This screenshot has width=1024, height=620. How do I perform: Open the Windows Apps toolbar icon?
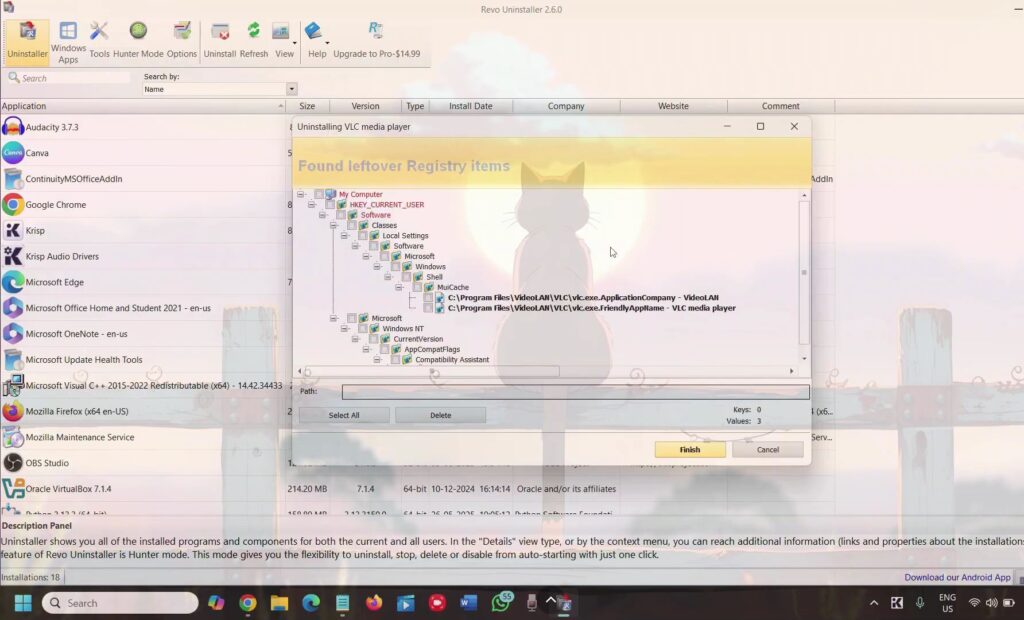pyautogui.click(x=68, y=42)
